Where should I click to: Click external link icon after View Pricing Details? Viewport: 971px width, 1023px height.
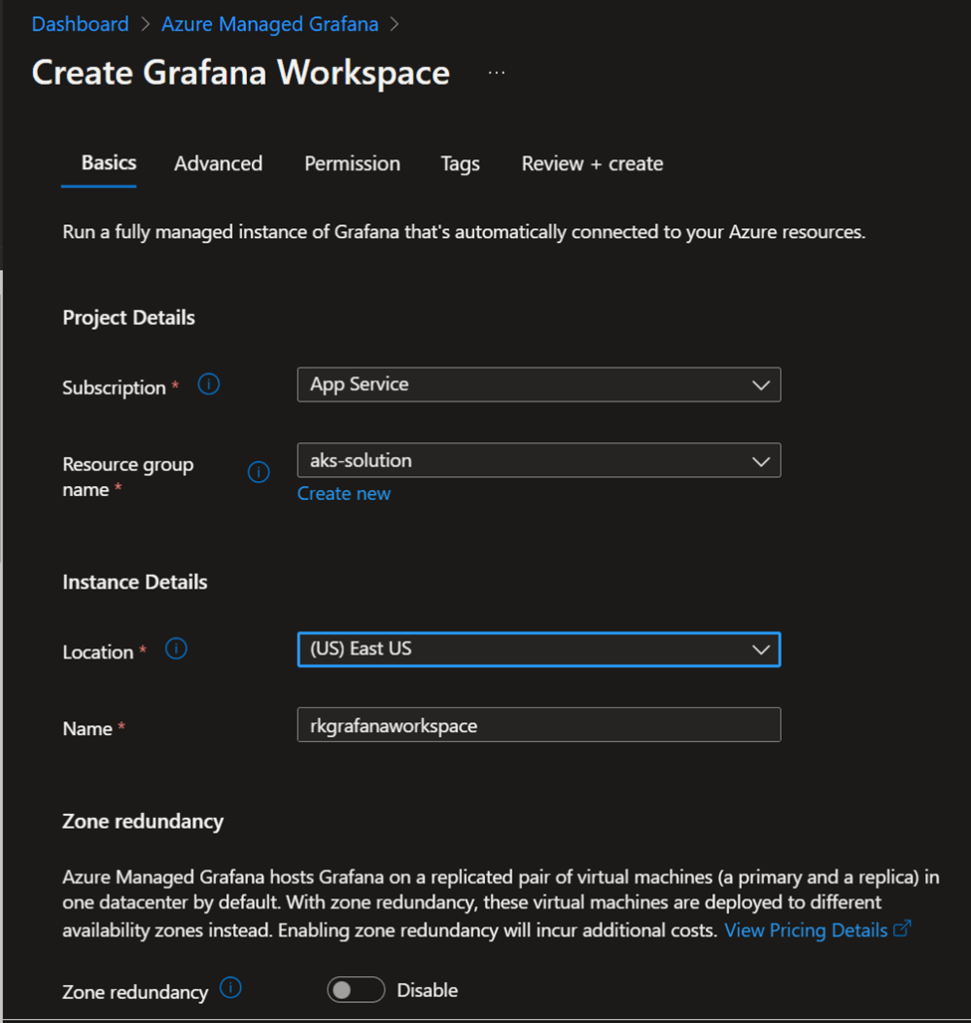click(x=902, y=929)
